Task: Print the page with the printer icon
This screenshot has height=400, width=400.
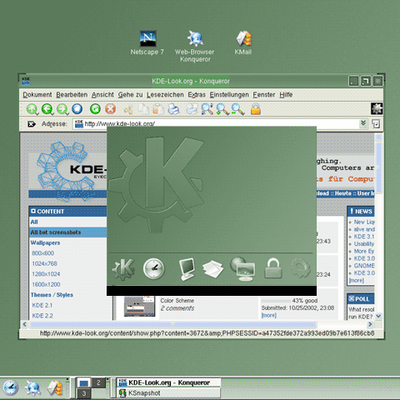Action: (x=174, y=109)
